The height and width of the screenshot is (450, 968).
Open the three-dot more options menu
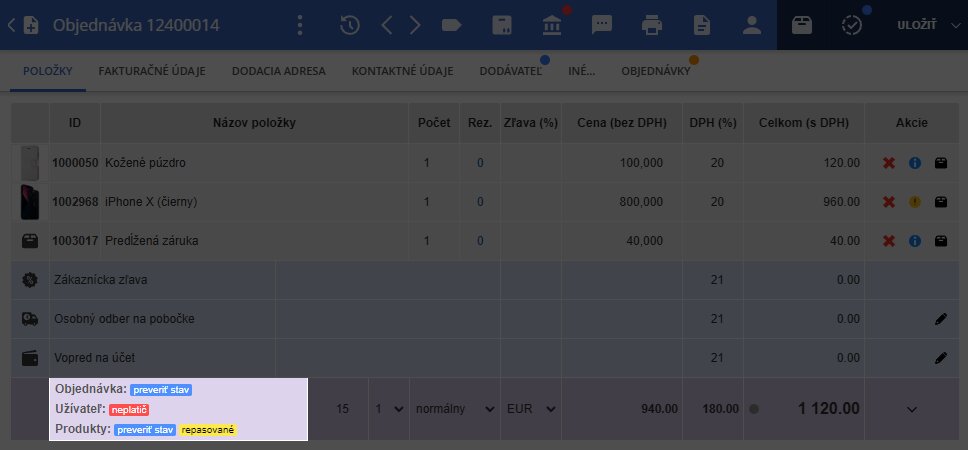pos(300,25)
